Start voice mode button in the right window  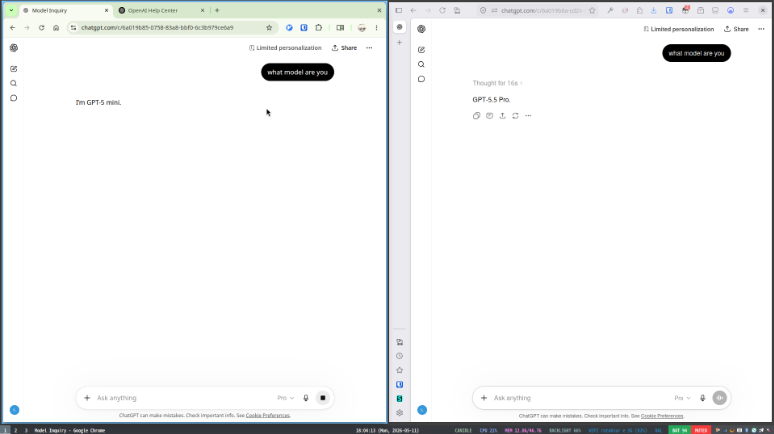720,398
